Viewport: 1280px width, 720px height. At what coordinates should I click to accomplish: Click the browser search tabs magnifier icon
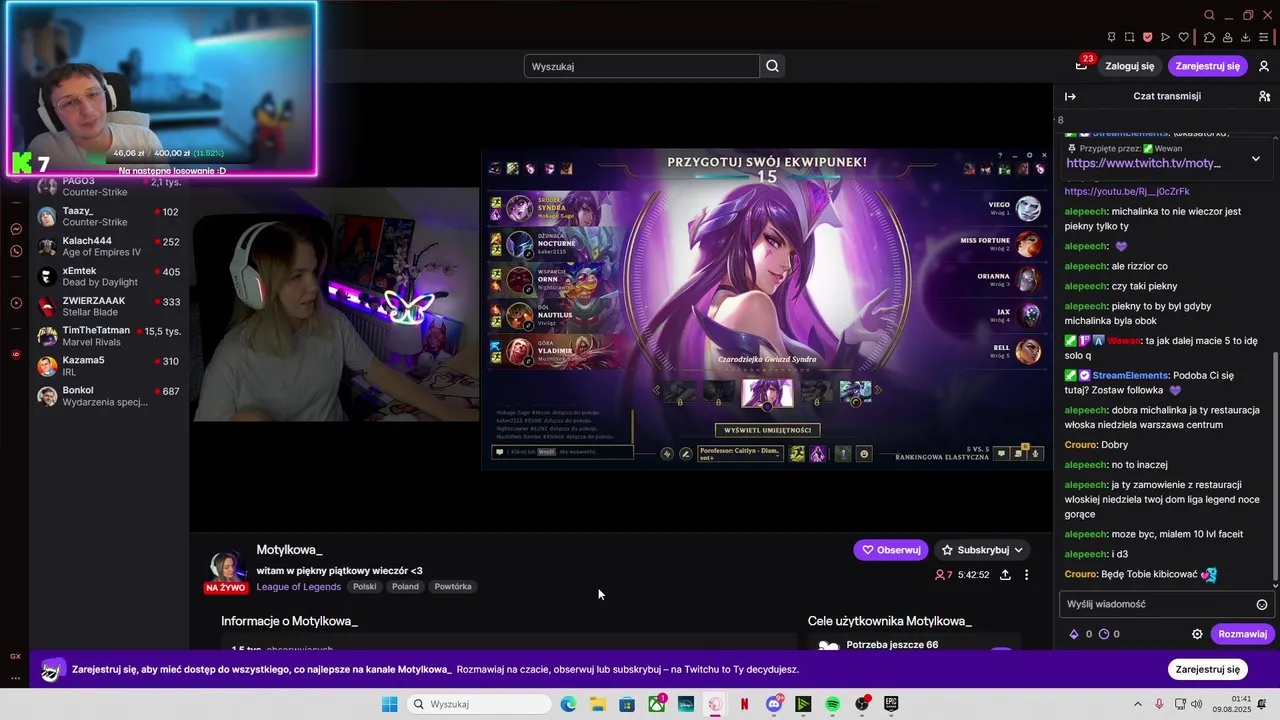click(x=1210, y=15)
